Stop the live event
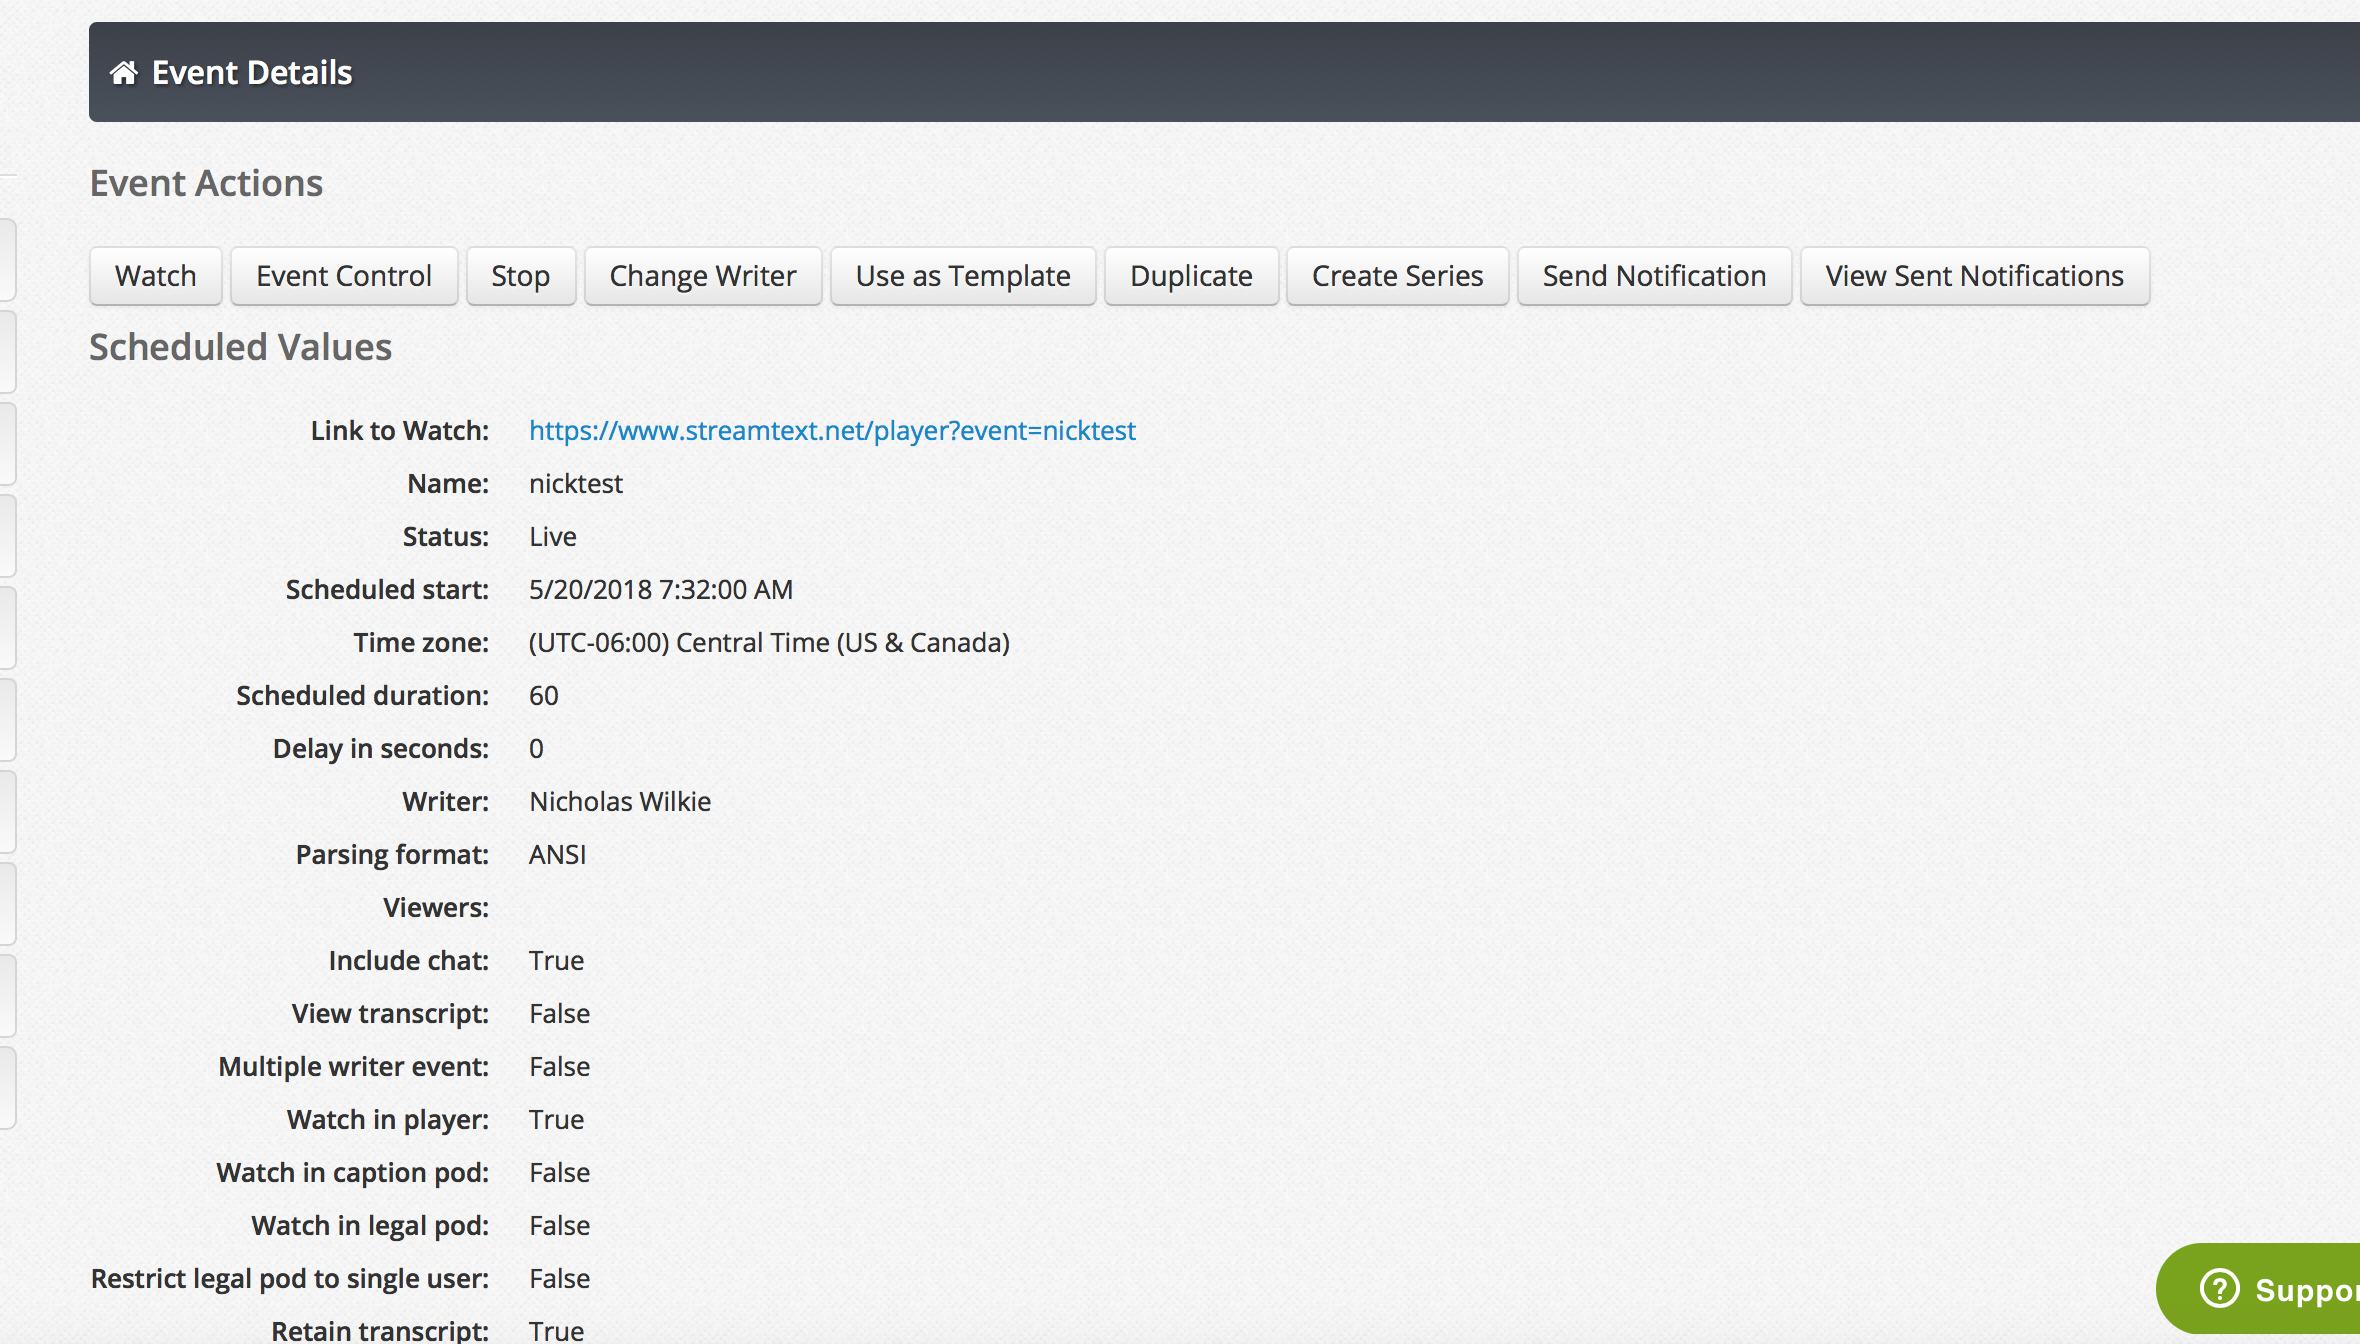The height and width of the screenshot is (1344, 2360). [x=520, y=276]
